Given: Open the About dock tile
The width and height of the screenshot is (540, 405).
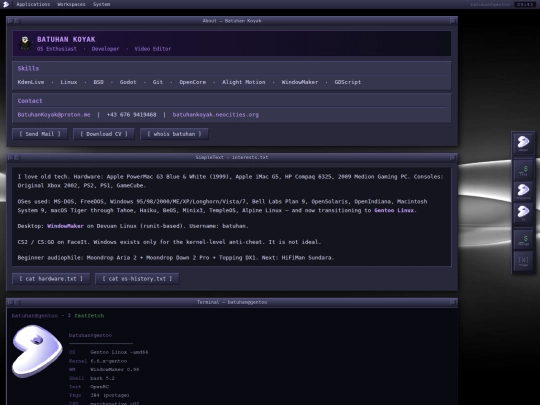Looking at the screenshot, I should point(523,143).
